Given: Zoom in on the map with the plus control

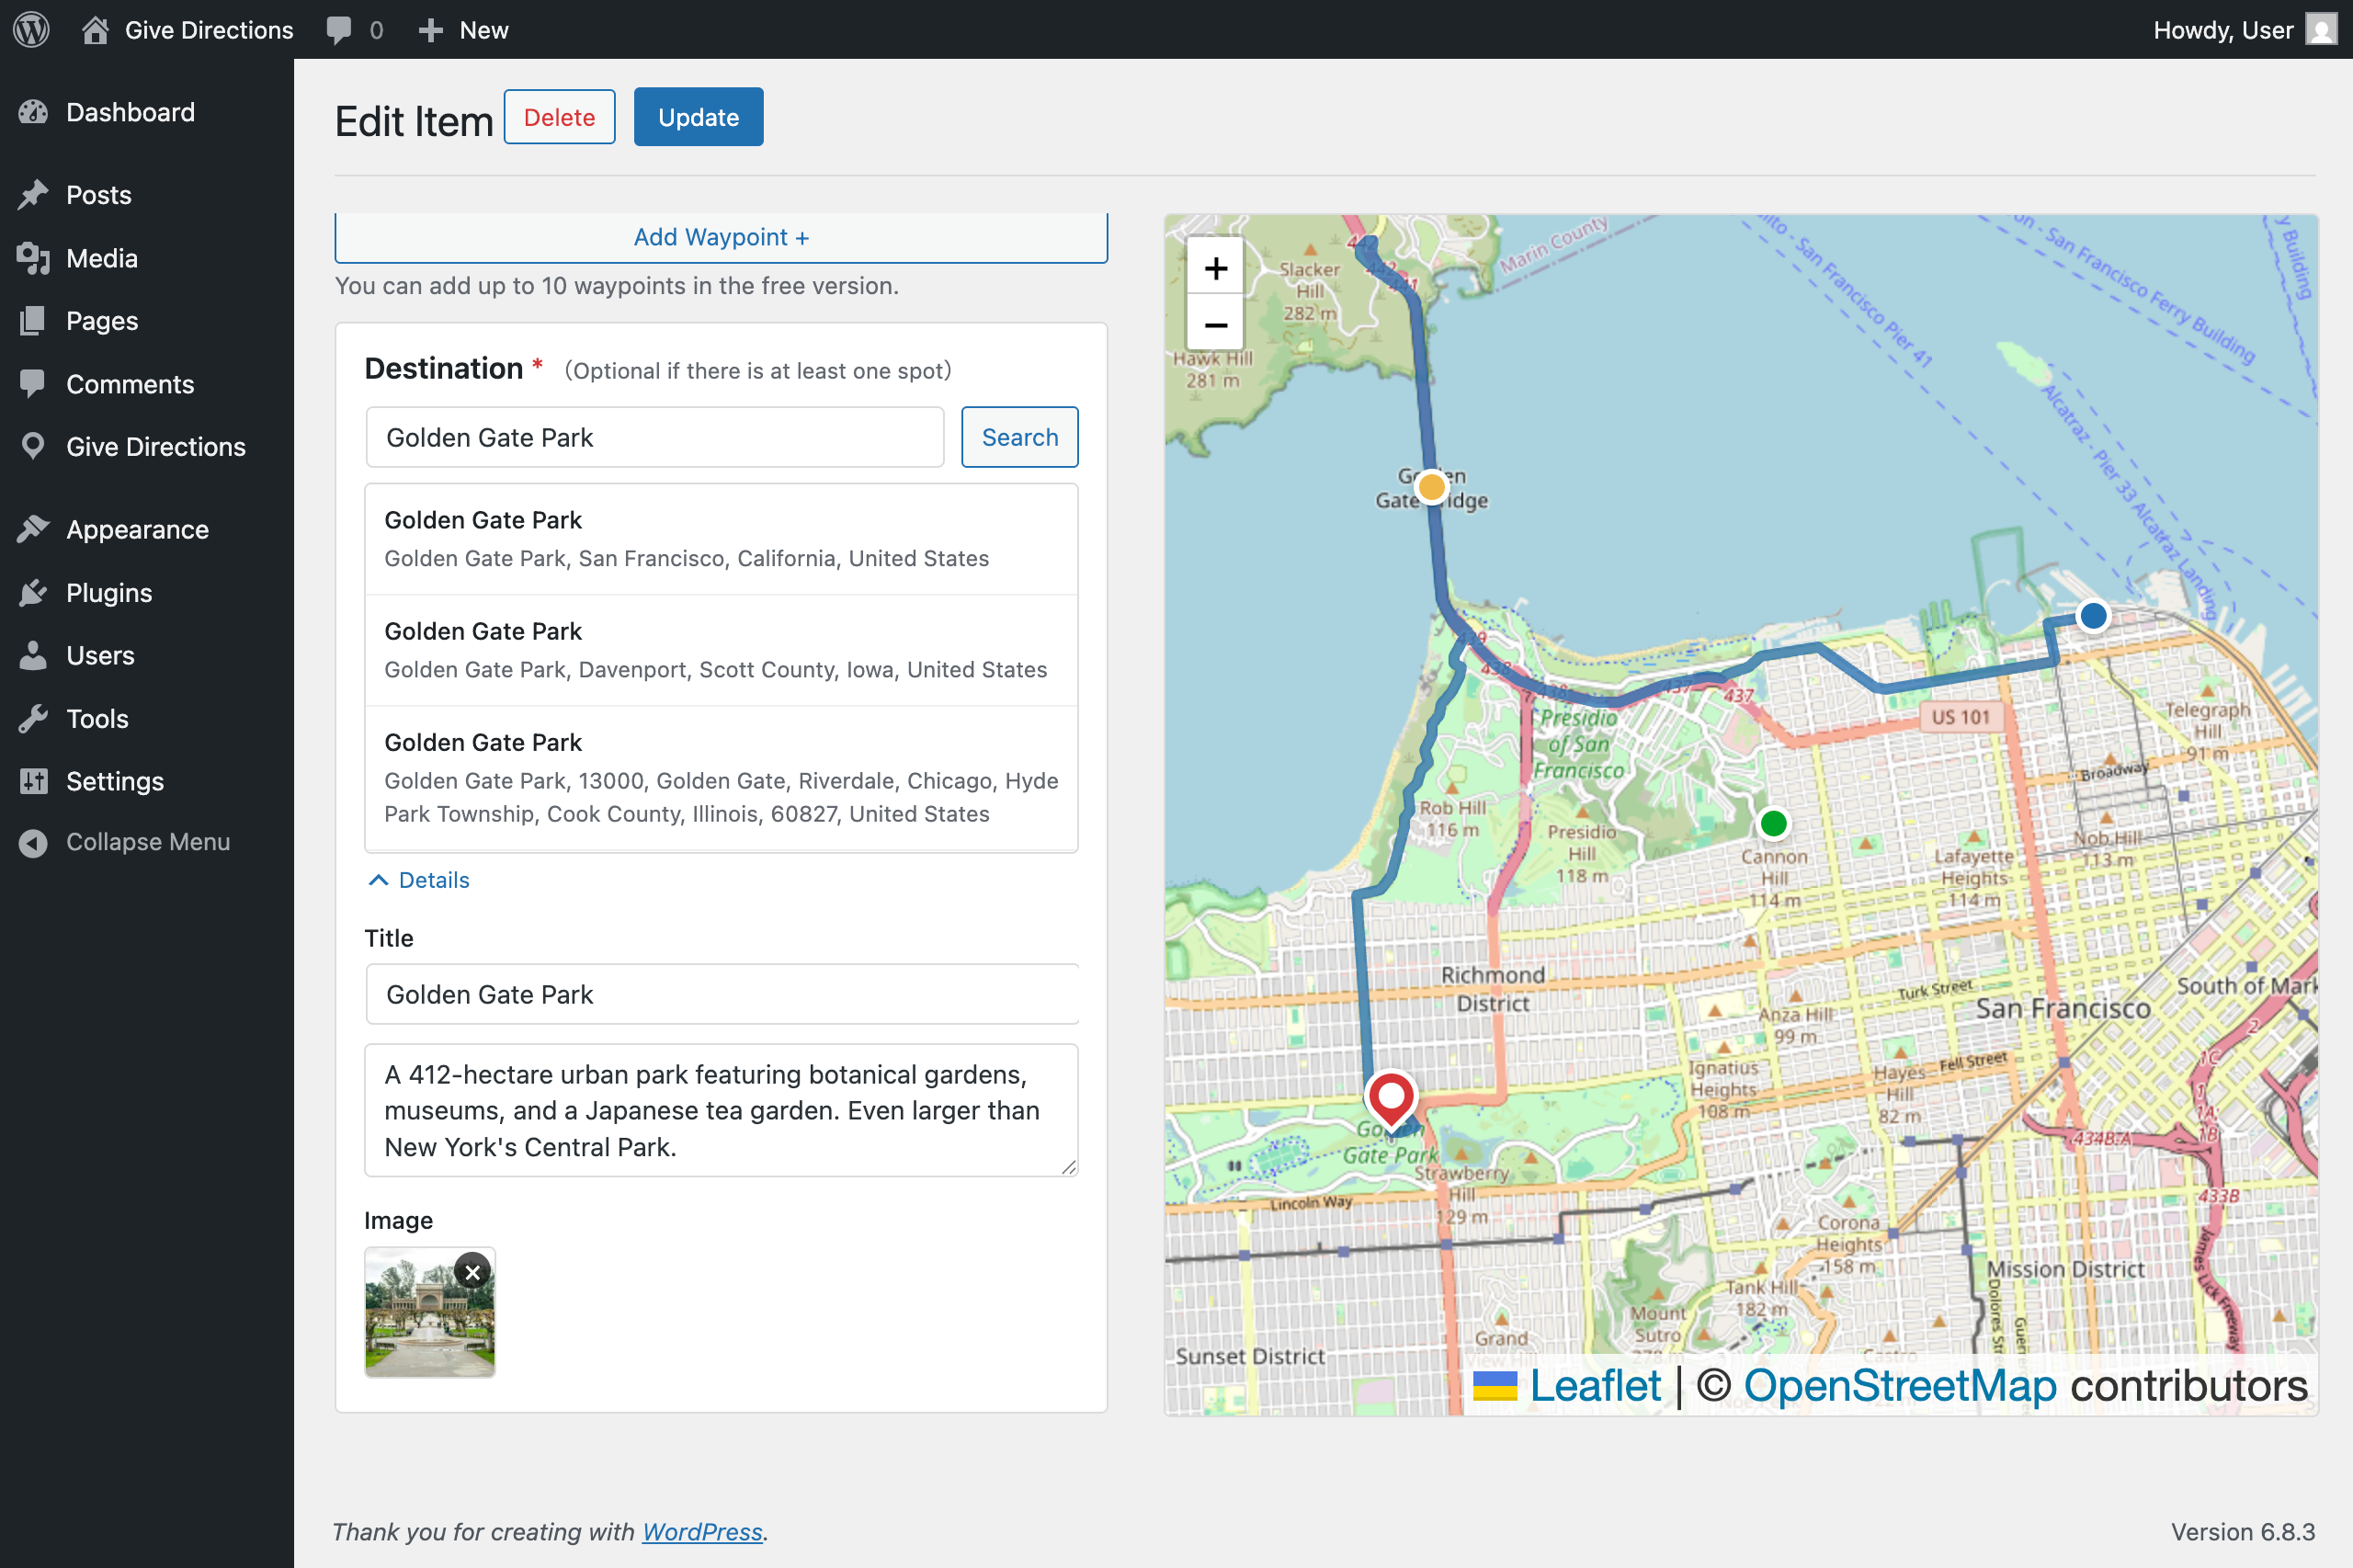Looking at the screenshot, I should (x=1215, y=267).
